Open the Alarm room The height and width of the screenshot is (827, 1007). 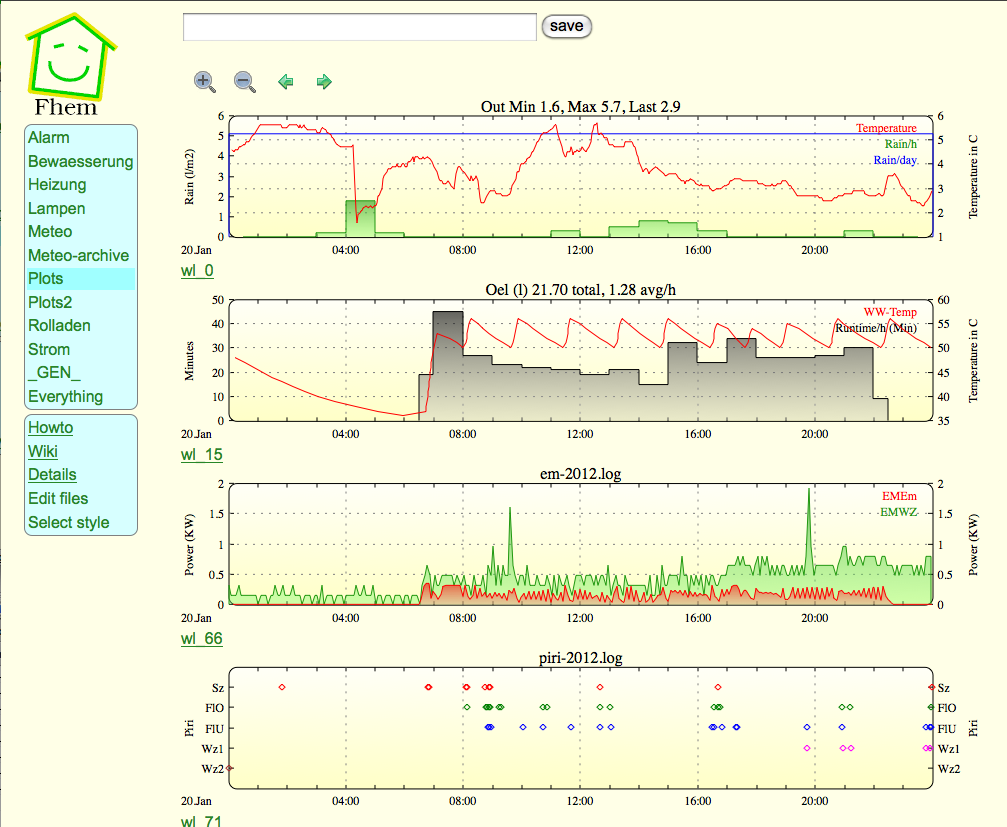coord(49,137)
